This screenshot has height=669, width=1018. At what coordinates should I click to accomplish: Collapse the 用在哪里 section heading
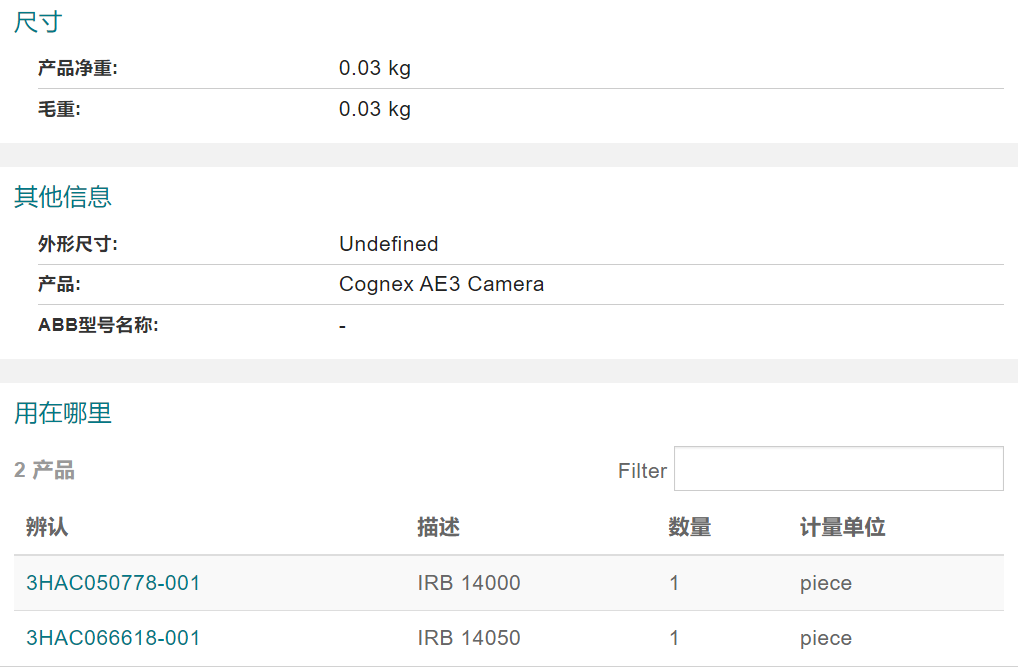[62, 413]
